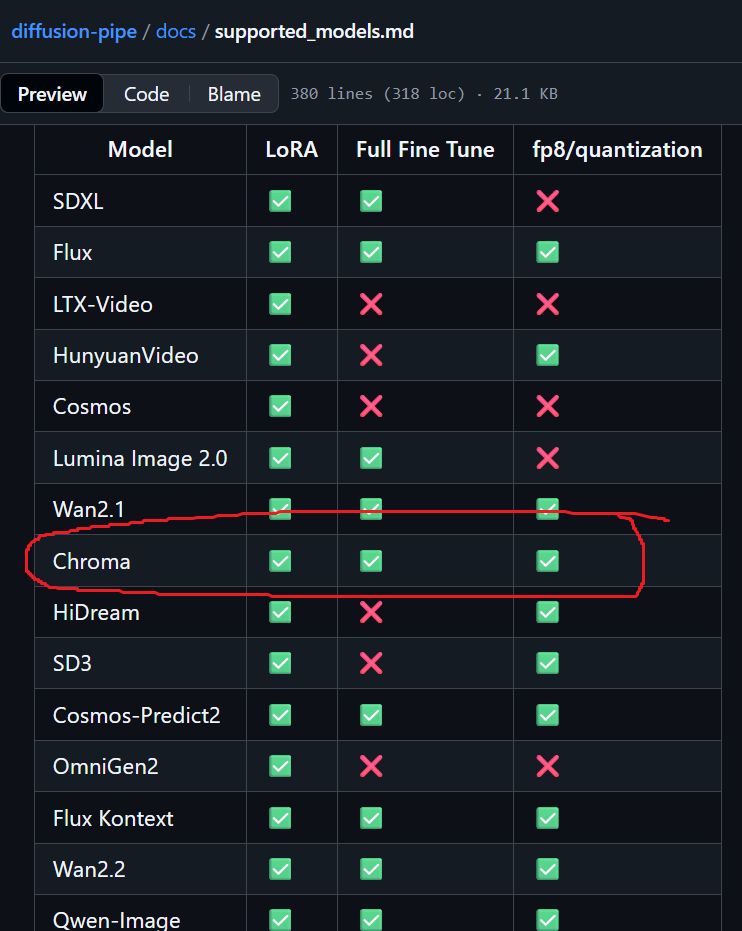Click the red X for SDXL fp8/quantization
The image size is (742, 931).
[x=547, y=201]
